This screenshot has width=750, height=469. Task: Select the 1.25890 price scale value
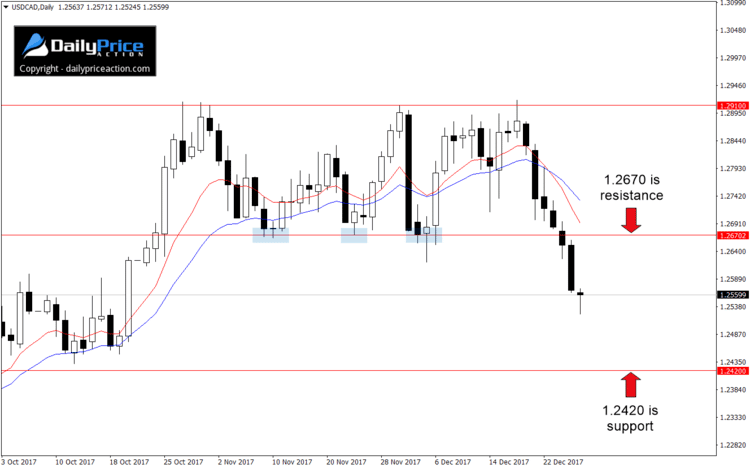tap(733, 279)
